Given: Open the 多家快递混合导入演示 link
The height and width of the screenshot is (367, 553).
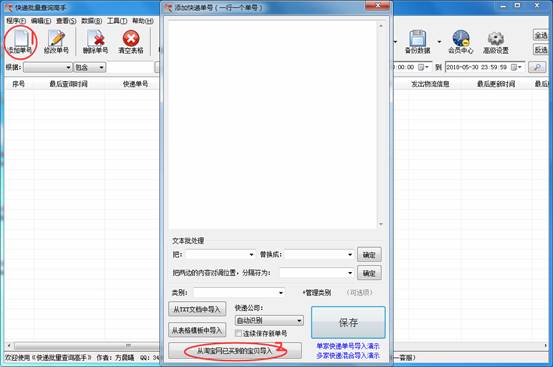Looking at the screenshot, I should (x=348, y=355).
